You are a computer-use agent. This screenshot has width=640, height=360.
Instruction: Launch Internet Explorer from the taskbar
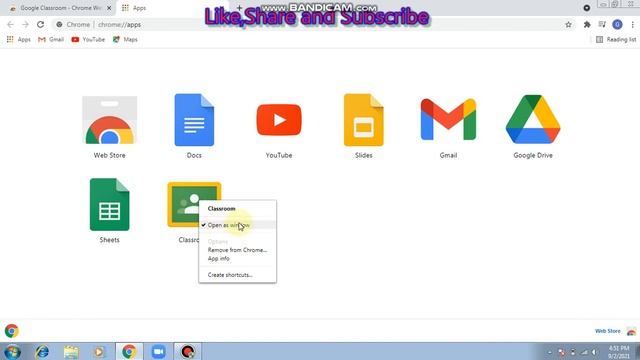click(x=42, y=352)
